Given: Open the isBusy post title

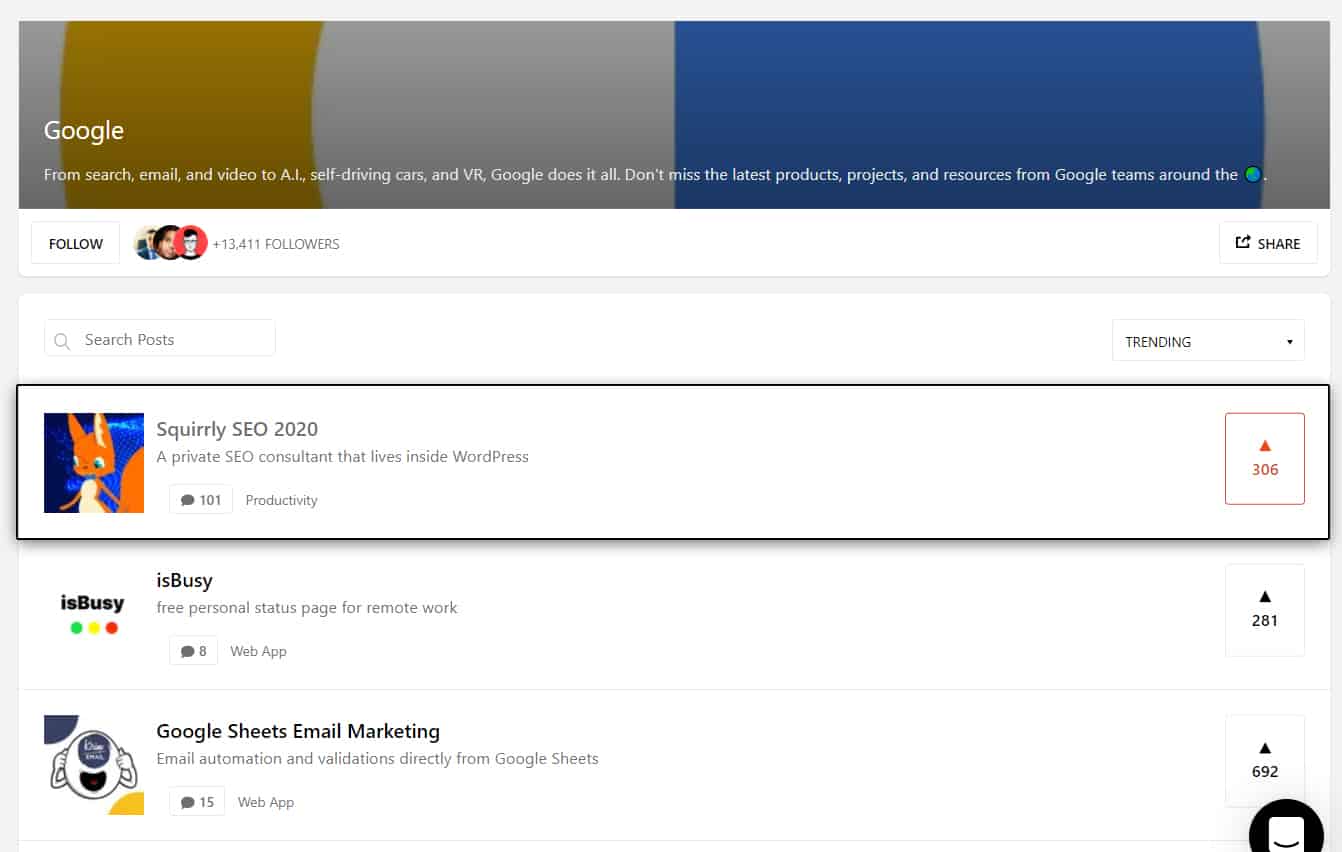Looking at the screenshot, I should coord(185,580).
